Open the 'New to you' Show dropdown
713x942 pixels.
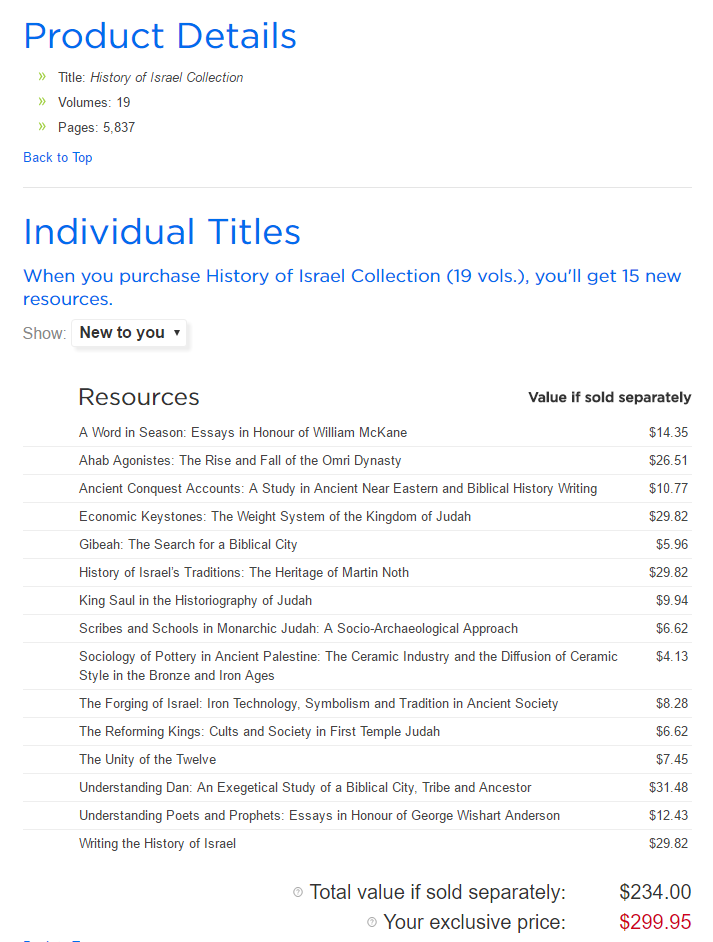[129, 333]
